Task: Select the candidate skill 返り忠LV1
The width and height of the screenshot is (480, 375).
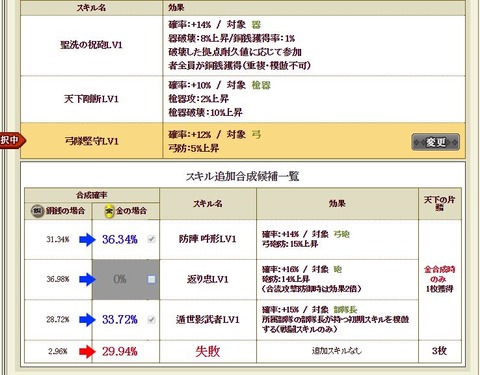Action: pos(208,279)
